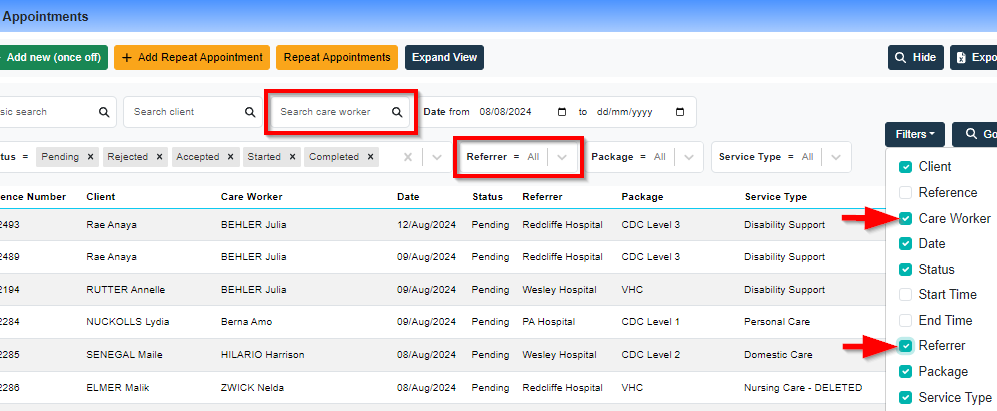Screen dimensions: 997x411
Task: Sort by Service Type column header
Action: pyautogui.click(x=776, y=197)
